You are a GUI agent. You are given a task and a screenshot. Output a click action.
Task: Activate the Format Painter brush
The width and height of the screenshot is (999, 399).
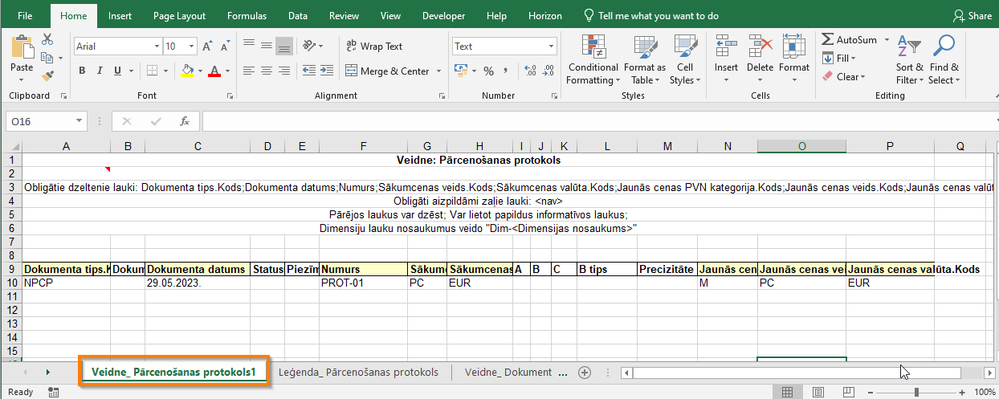point(47,75)
